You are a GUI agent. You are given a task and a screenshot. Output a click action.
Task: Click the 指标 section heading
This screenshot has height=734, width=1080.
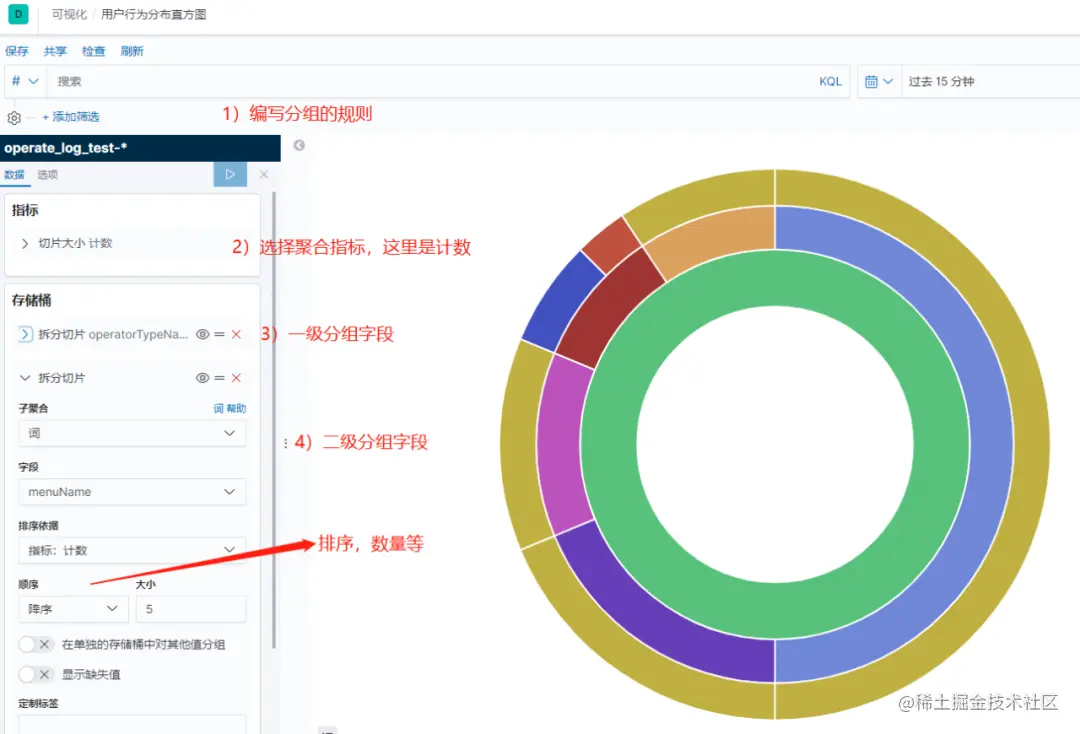click(x=25, y=210)
